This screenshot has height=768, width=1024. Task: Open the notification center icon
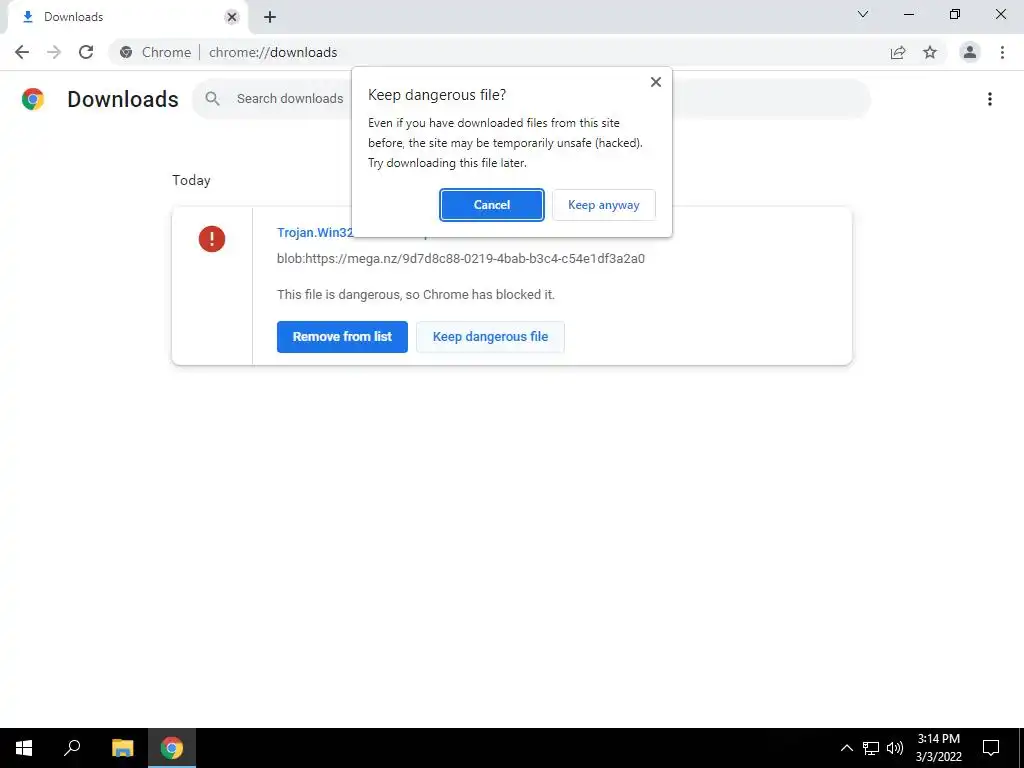[991, 748]
